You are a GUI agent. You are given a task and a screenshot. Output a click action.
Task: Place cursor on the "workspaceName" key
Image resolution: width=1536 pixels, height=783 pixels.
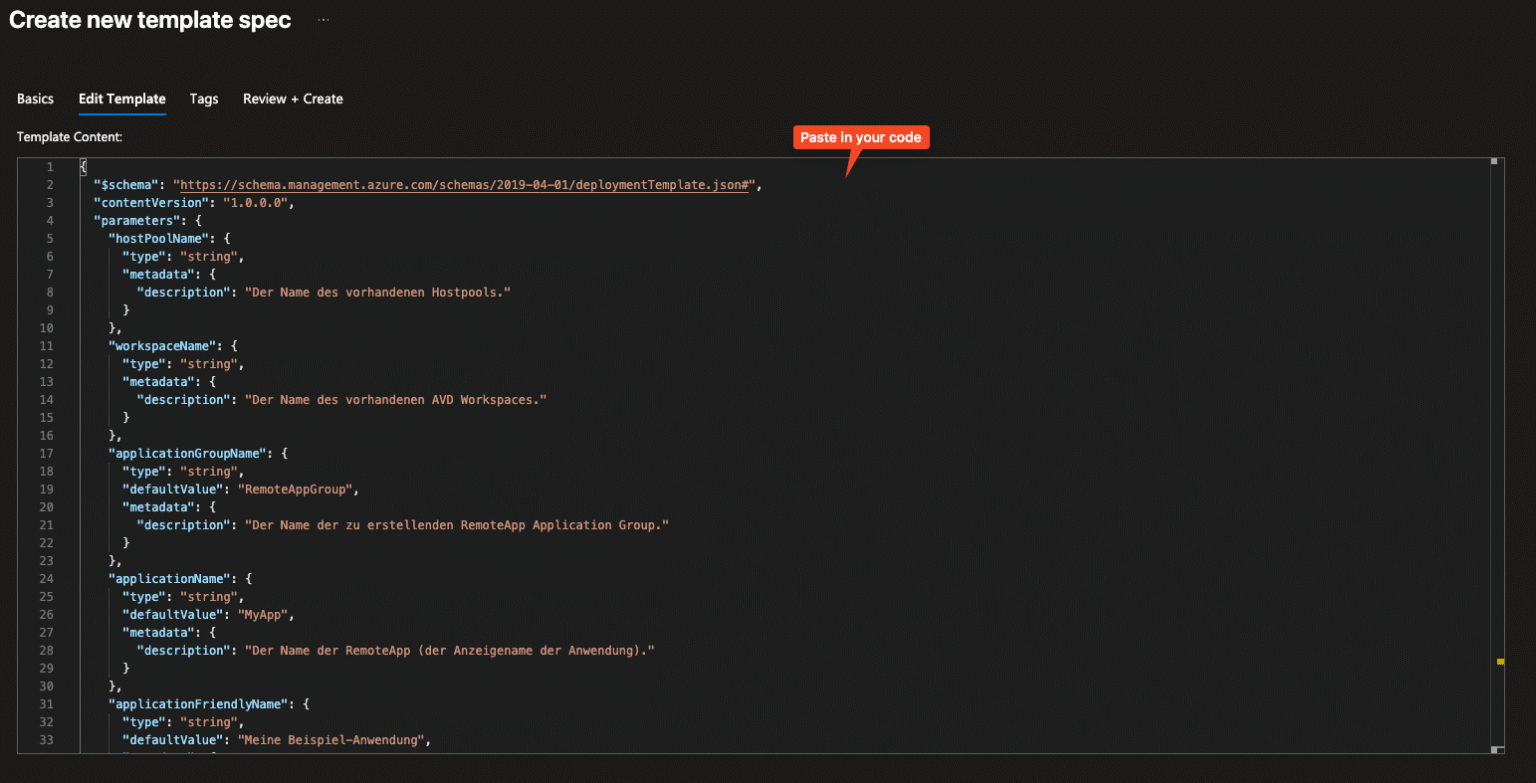[162, 346]
